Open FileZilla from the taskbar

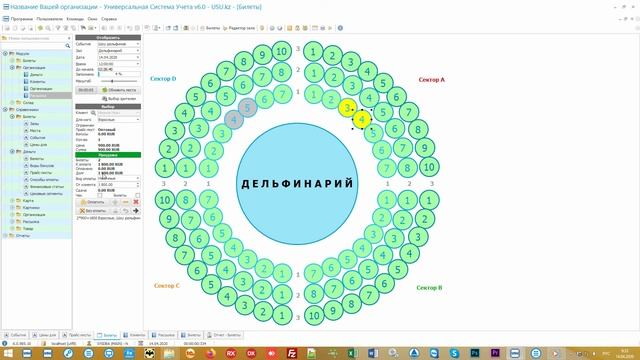[292, 353]
